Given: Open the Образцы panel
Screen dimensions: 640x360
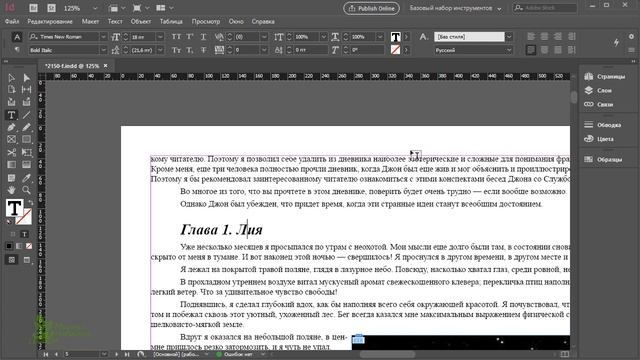Looking at the screenshot, I should coord(604,159).
